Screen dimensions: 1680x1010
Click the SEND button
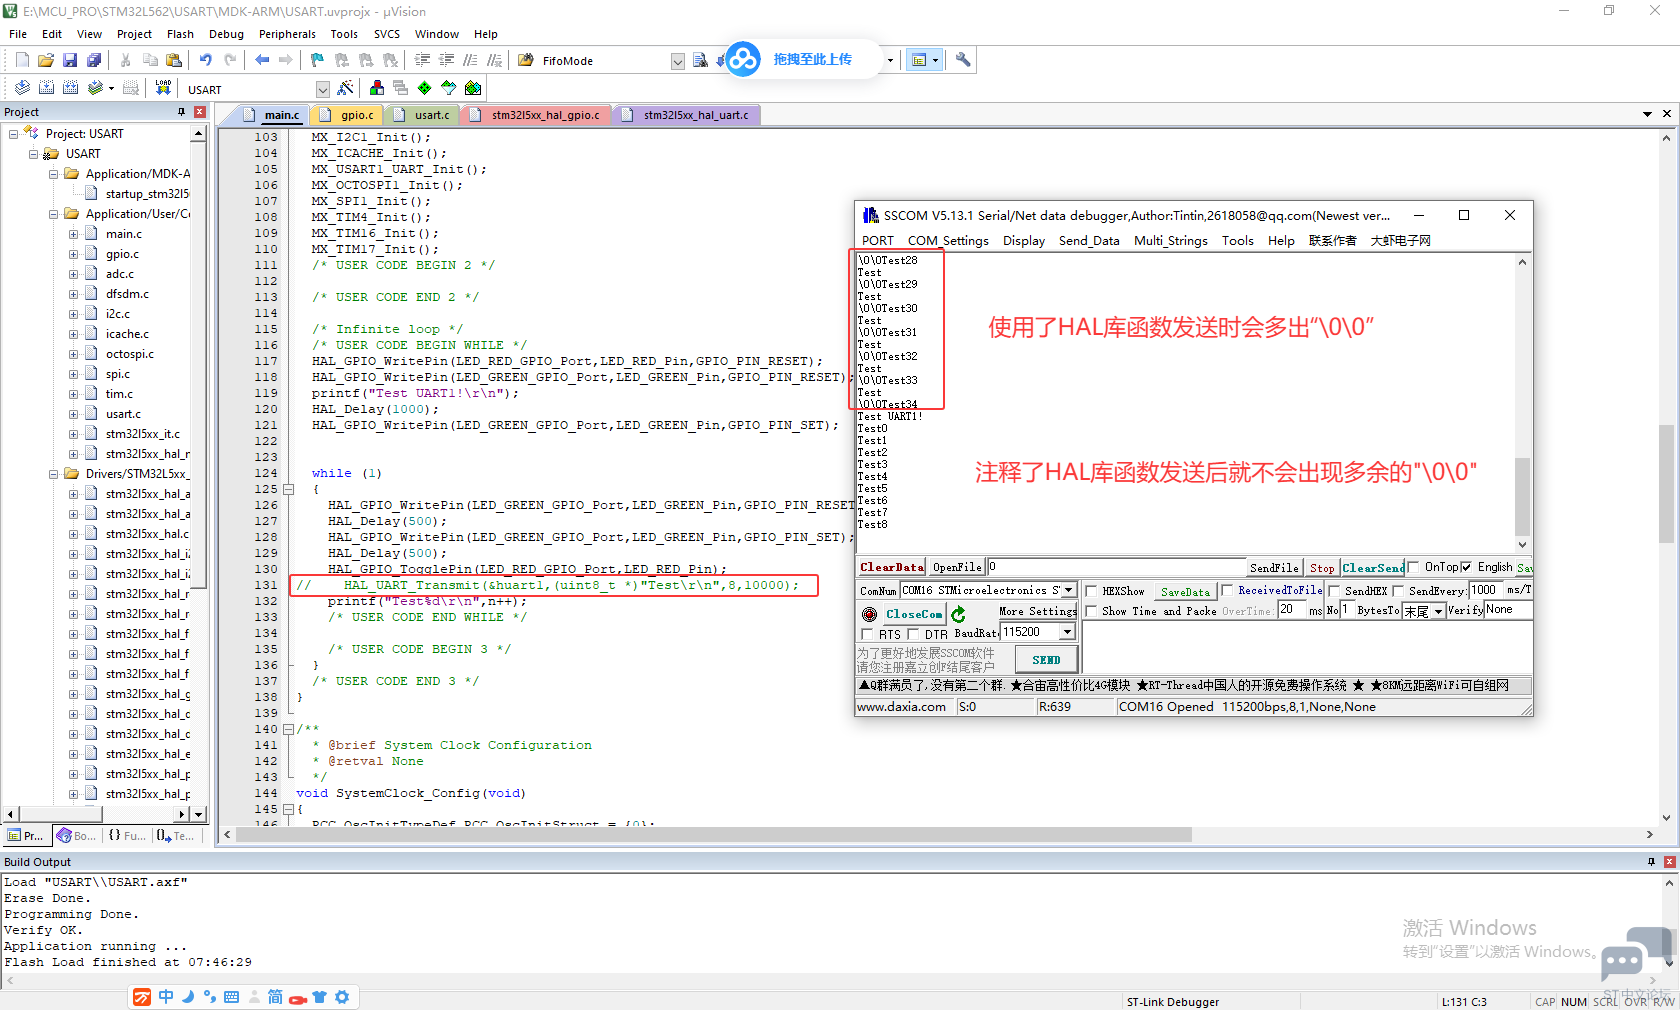click(x=1046, y=659)
